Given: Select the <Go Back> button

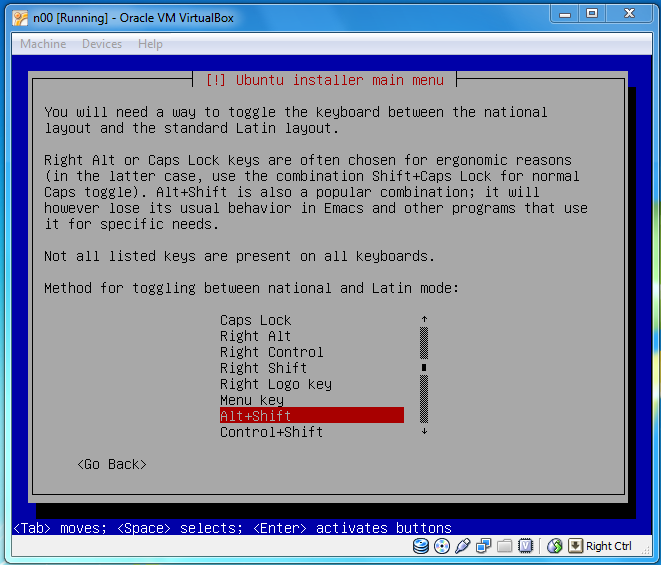Looking at the screenshot, I should (112, 464).
